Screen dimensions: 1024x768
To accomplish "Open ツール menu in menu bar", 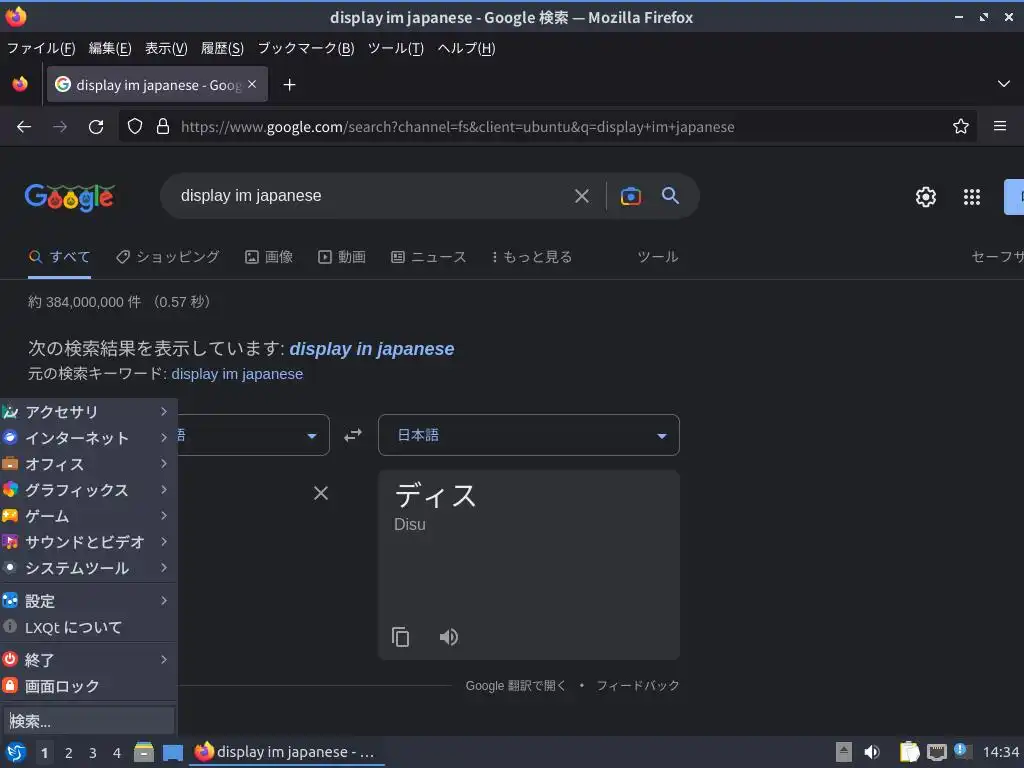I will [x=396, y=48].
